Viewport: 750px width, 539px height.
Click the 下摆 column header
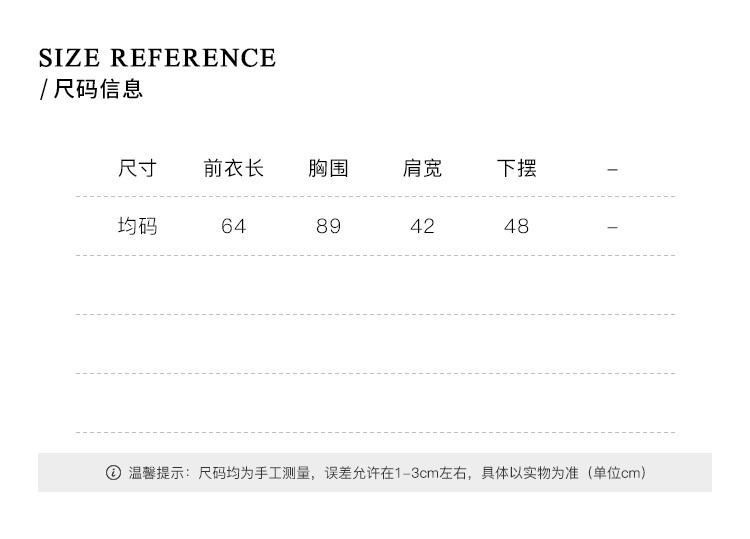point(517,169)
